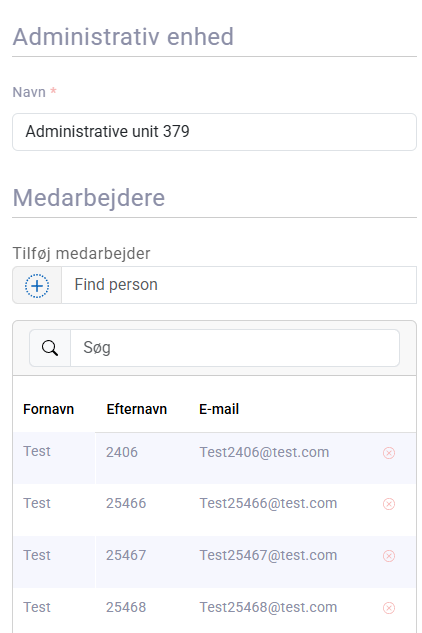The image size is (422, 633).
Task: Sort by the Fornavn column header
Action: click(48, 409)
